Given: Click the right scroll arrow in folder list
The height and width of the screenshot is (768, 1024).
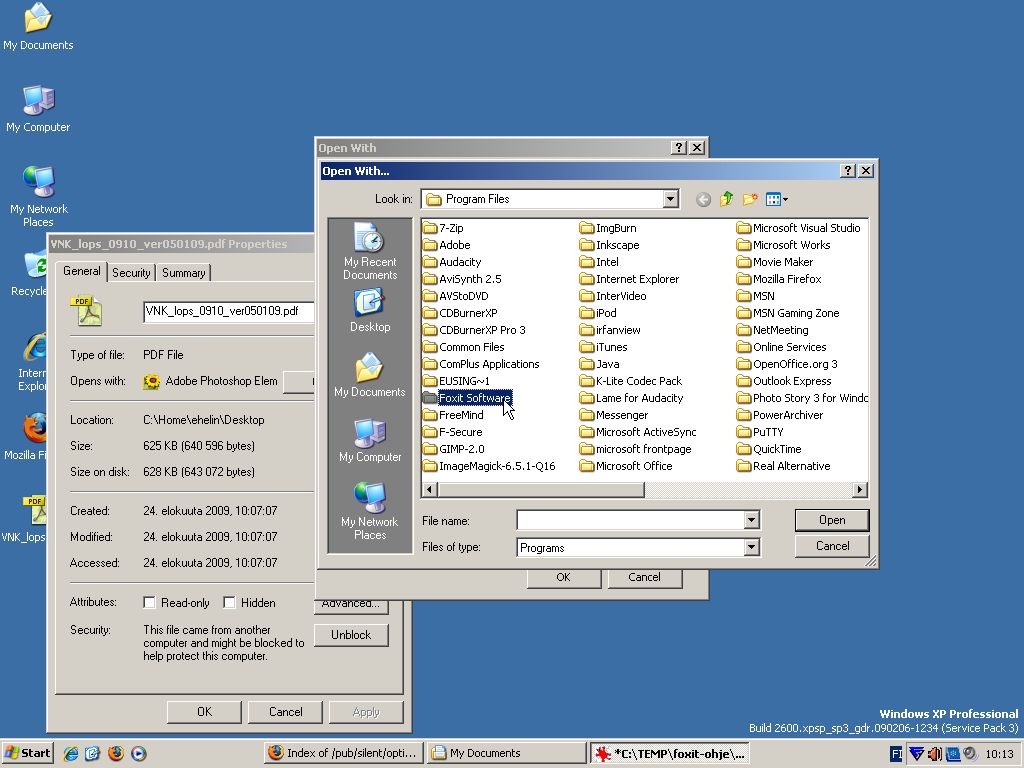Looking at the screenshot, I should click(860, 489).
